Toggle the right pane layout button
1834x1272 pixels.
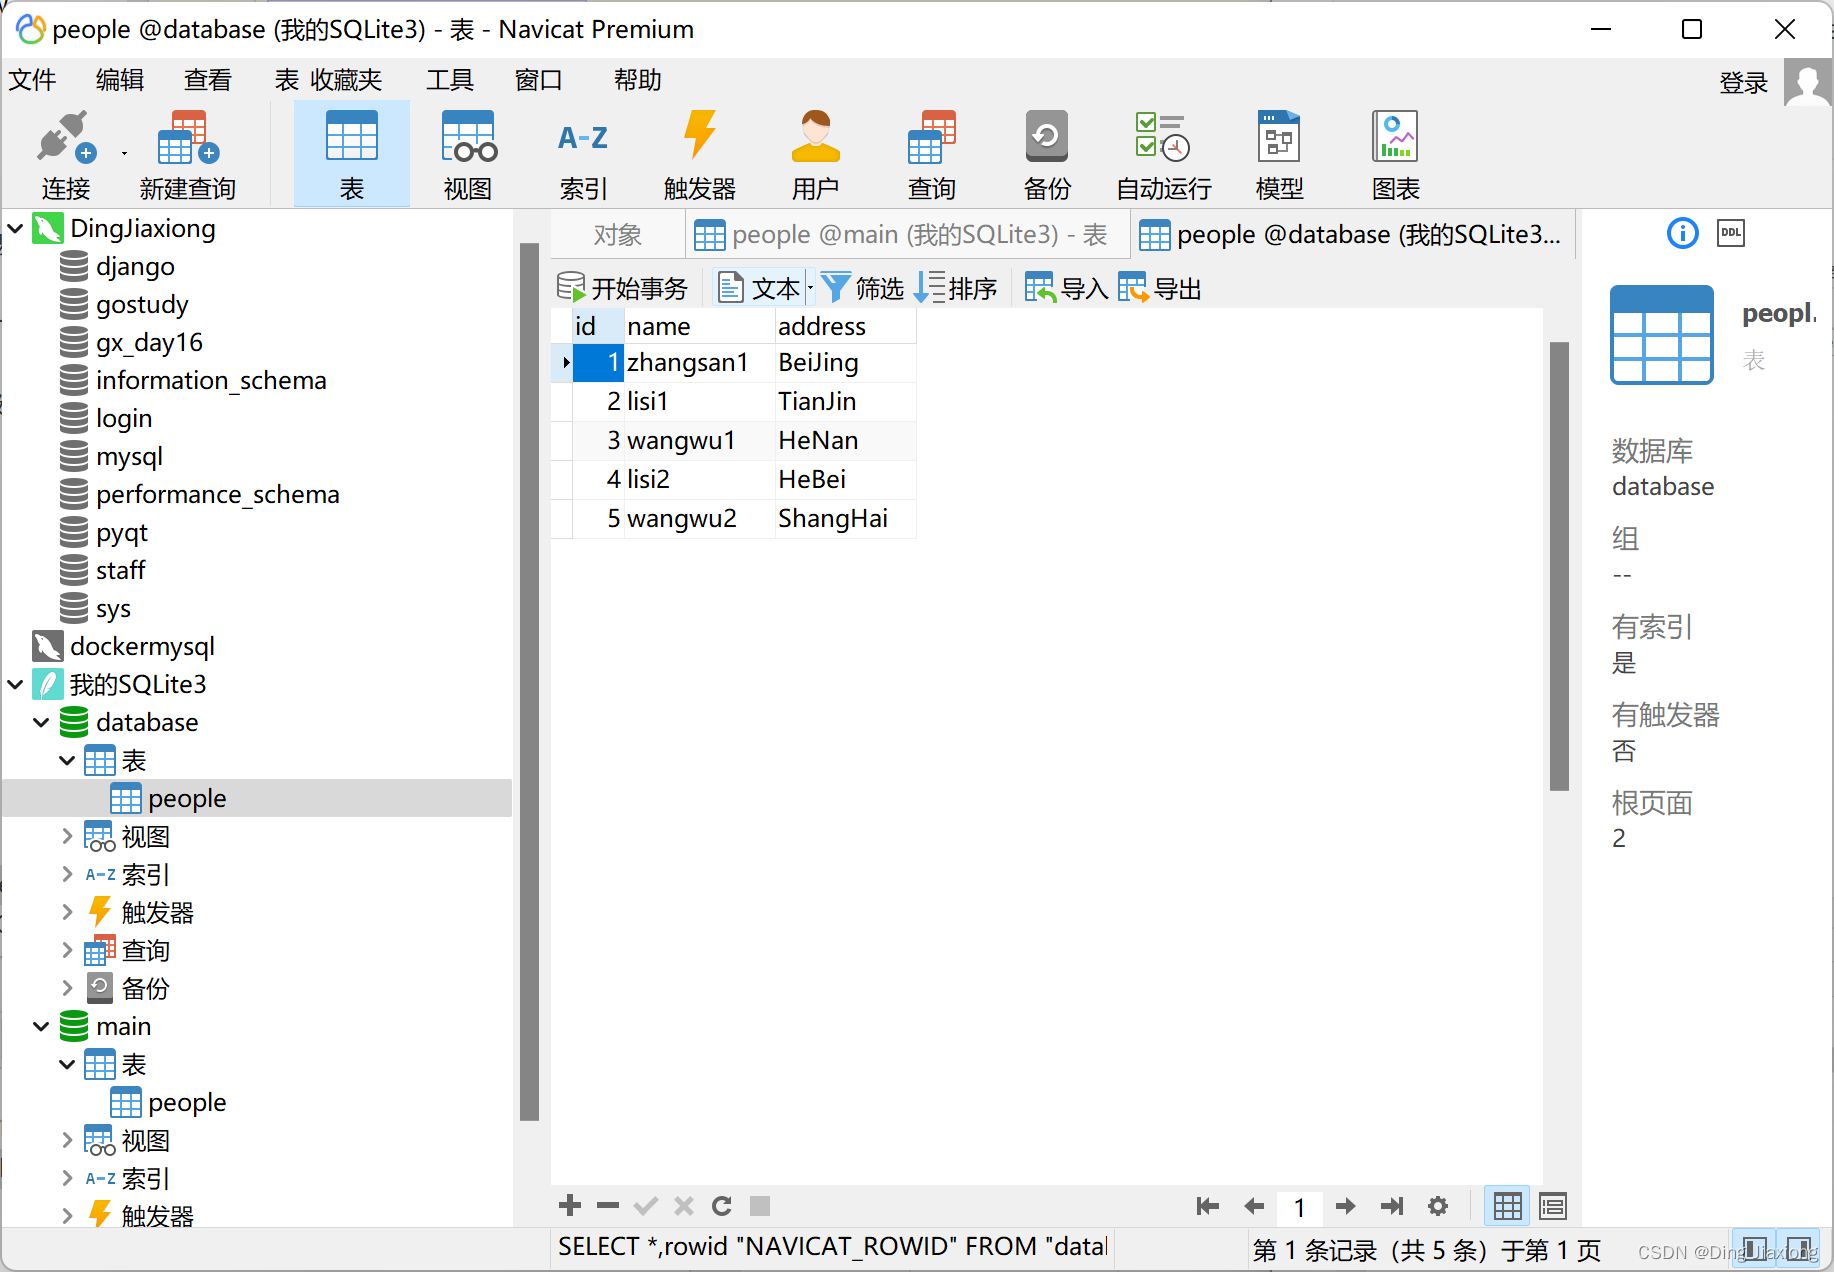tap(1800, 1248)
